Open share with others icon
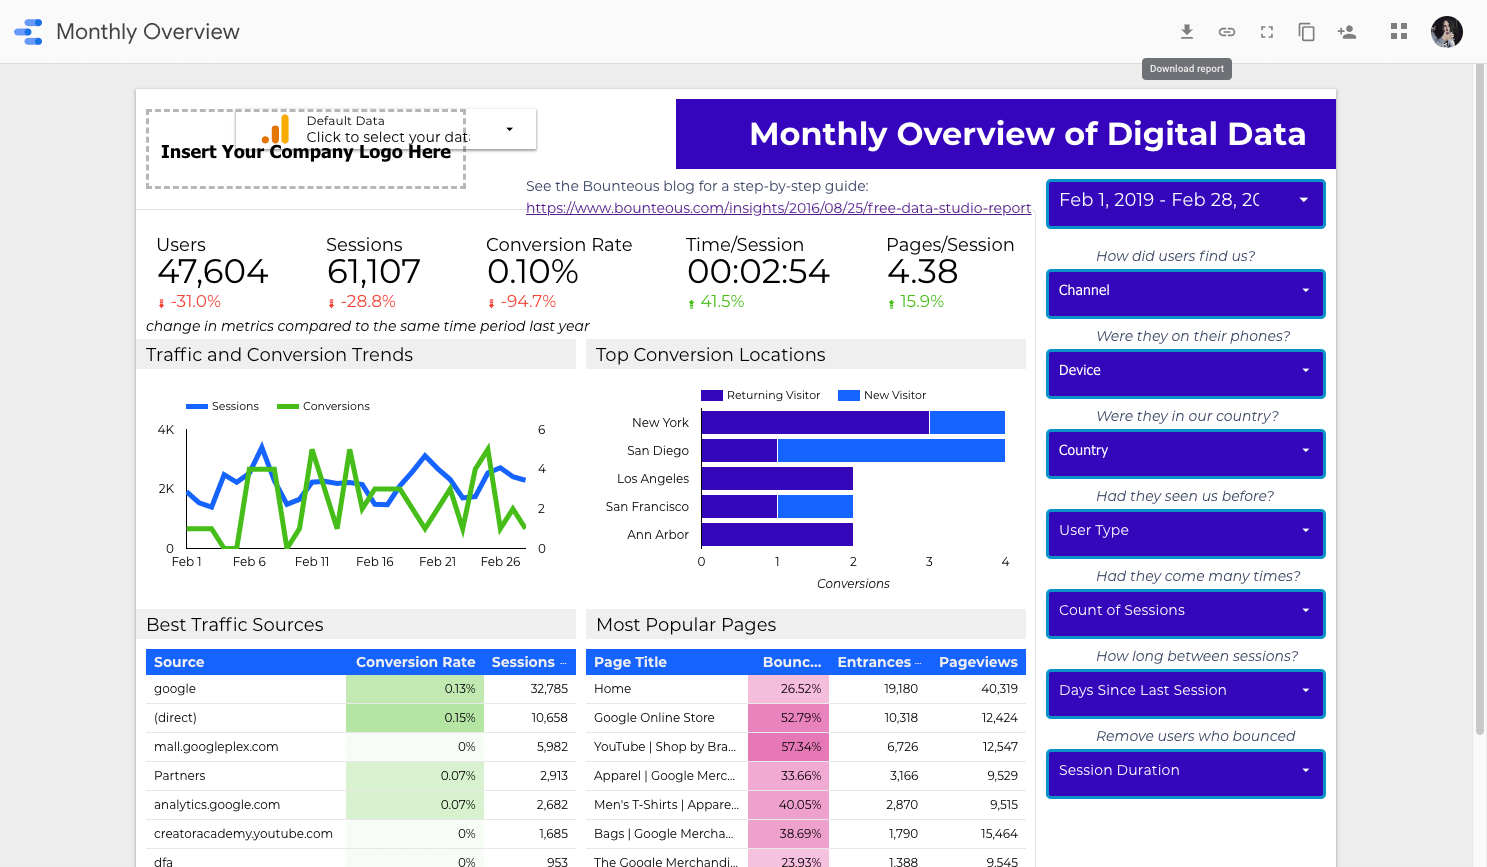This screenshot has width=1487, height=867. click(1347, 32)
